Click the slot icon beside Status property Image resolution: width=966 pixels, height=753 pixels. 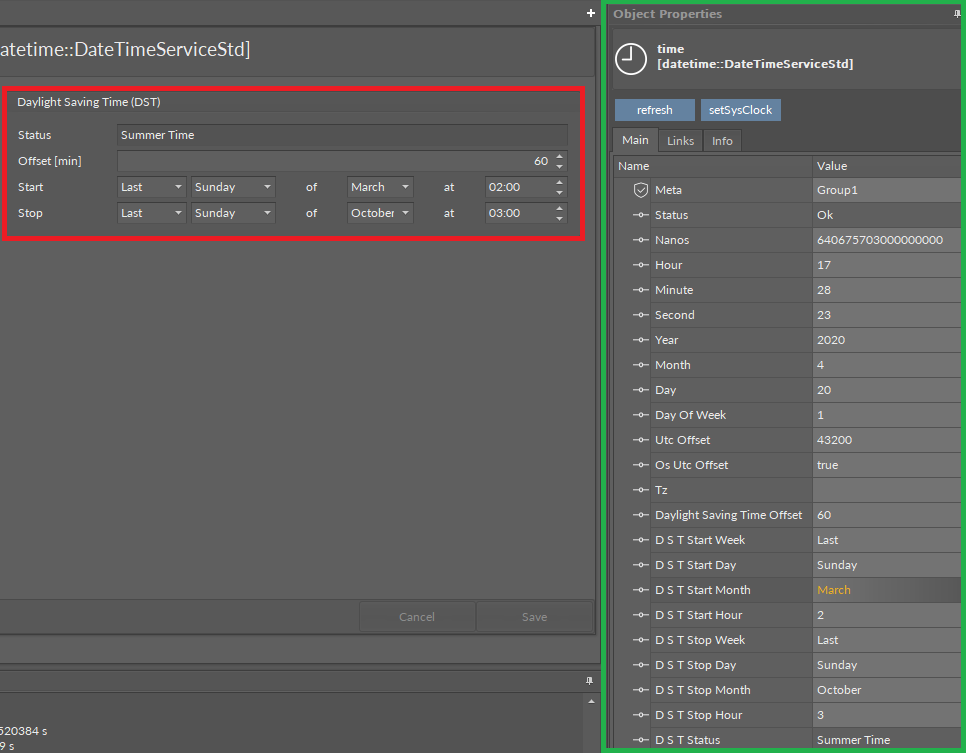pos(641,215)
